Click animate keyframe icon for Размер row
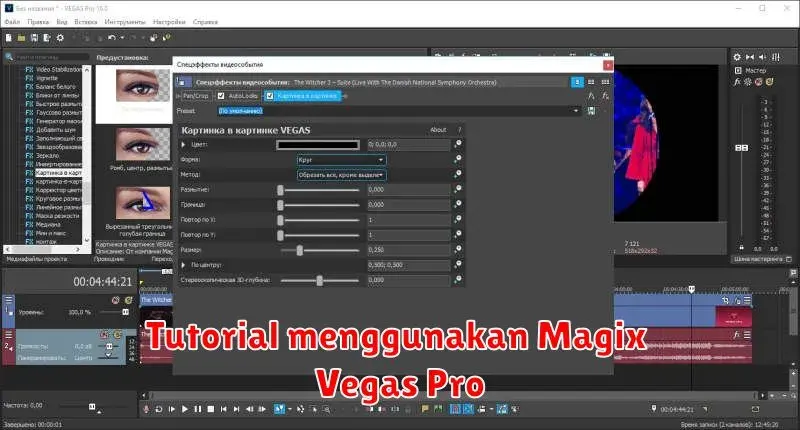 [458, 249]
